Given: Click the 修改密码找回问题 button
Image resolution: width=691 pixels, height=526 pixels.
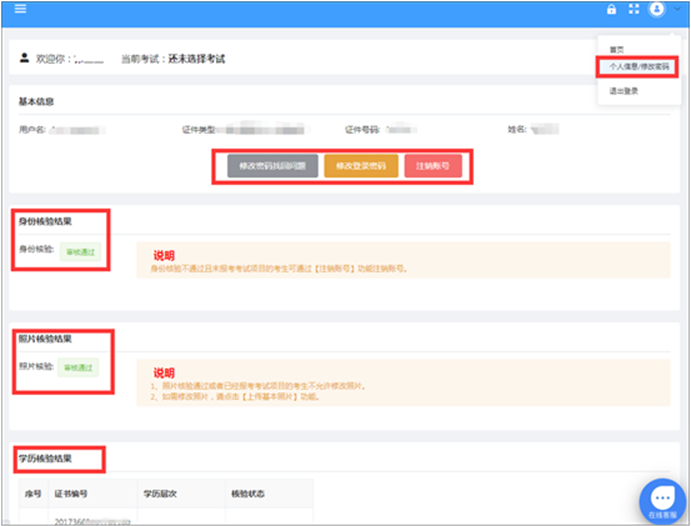Looking at the screenshot, I should click(x=272, y=166).
